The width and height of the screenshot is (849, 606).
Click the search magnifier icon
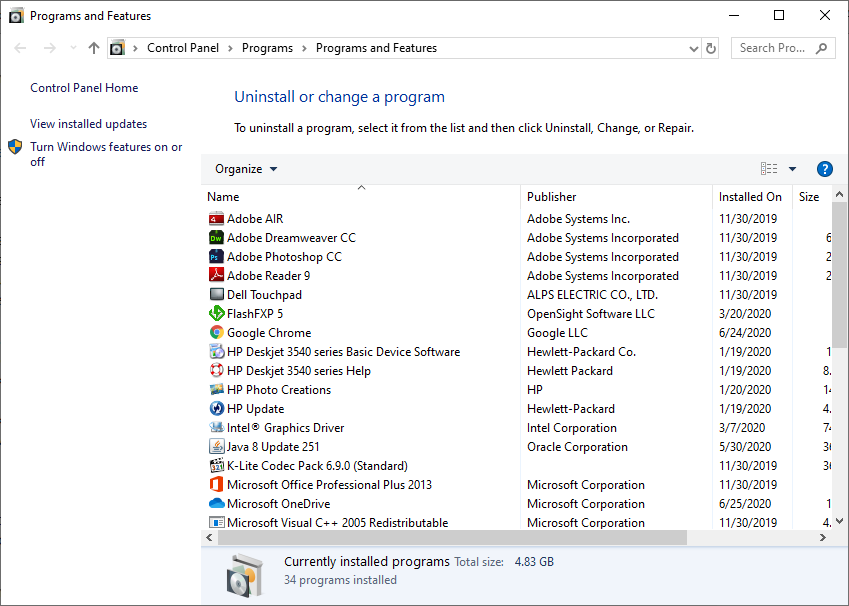click(821, 48)
